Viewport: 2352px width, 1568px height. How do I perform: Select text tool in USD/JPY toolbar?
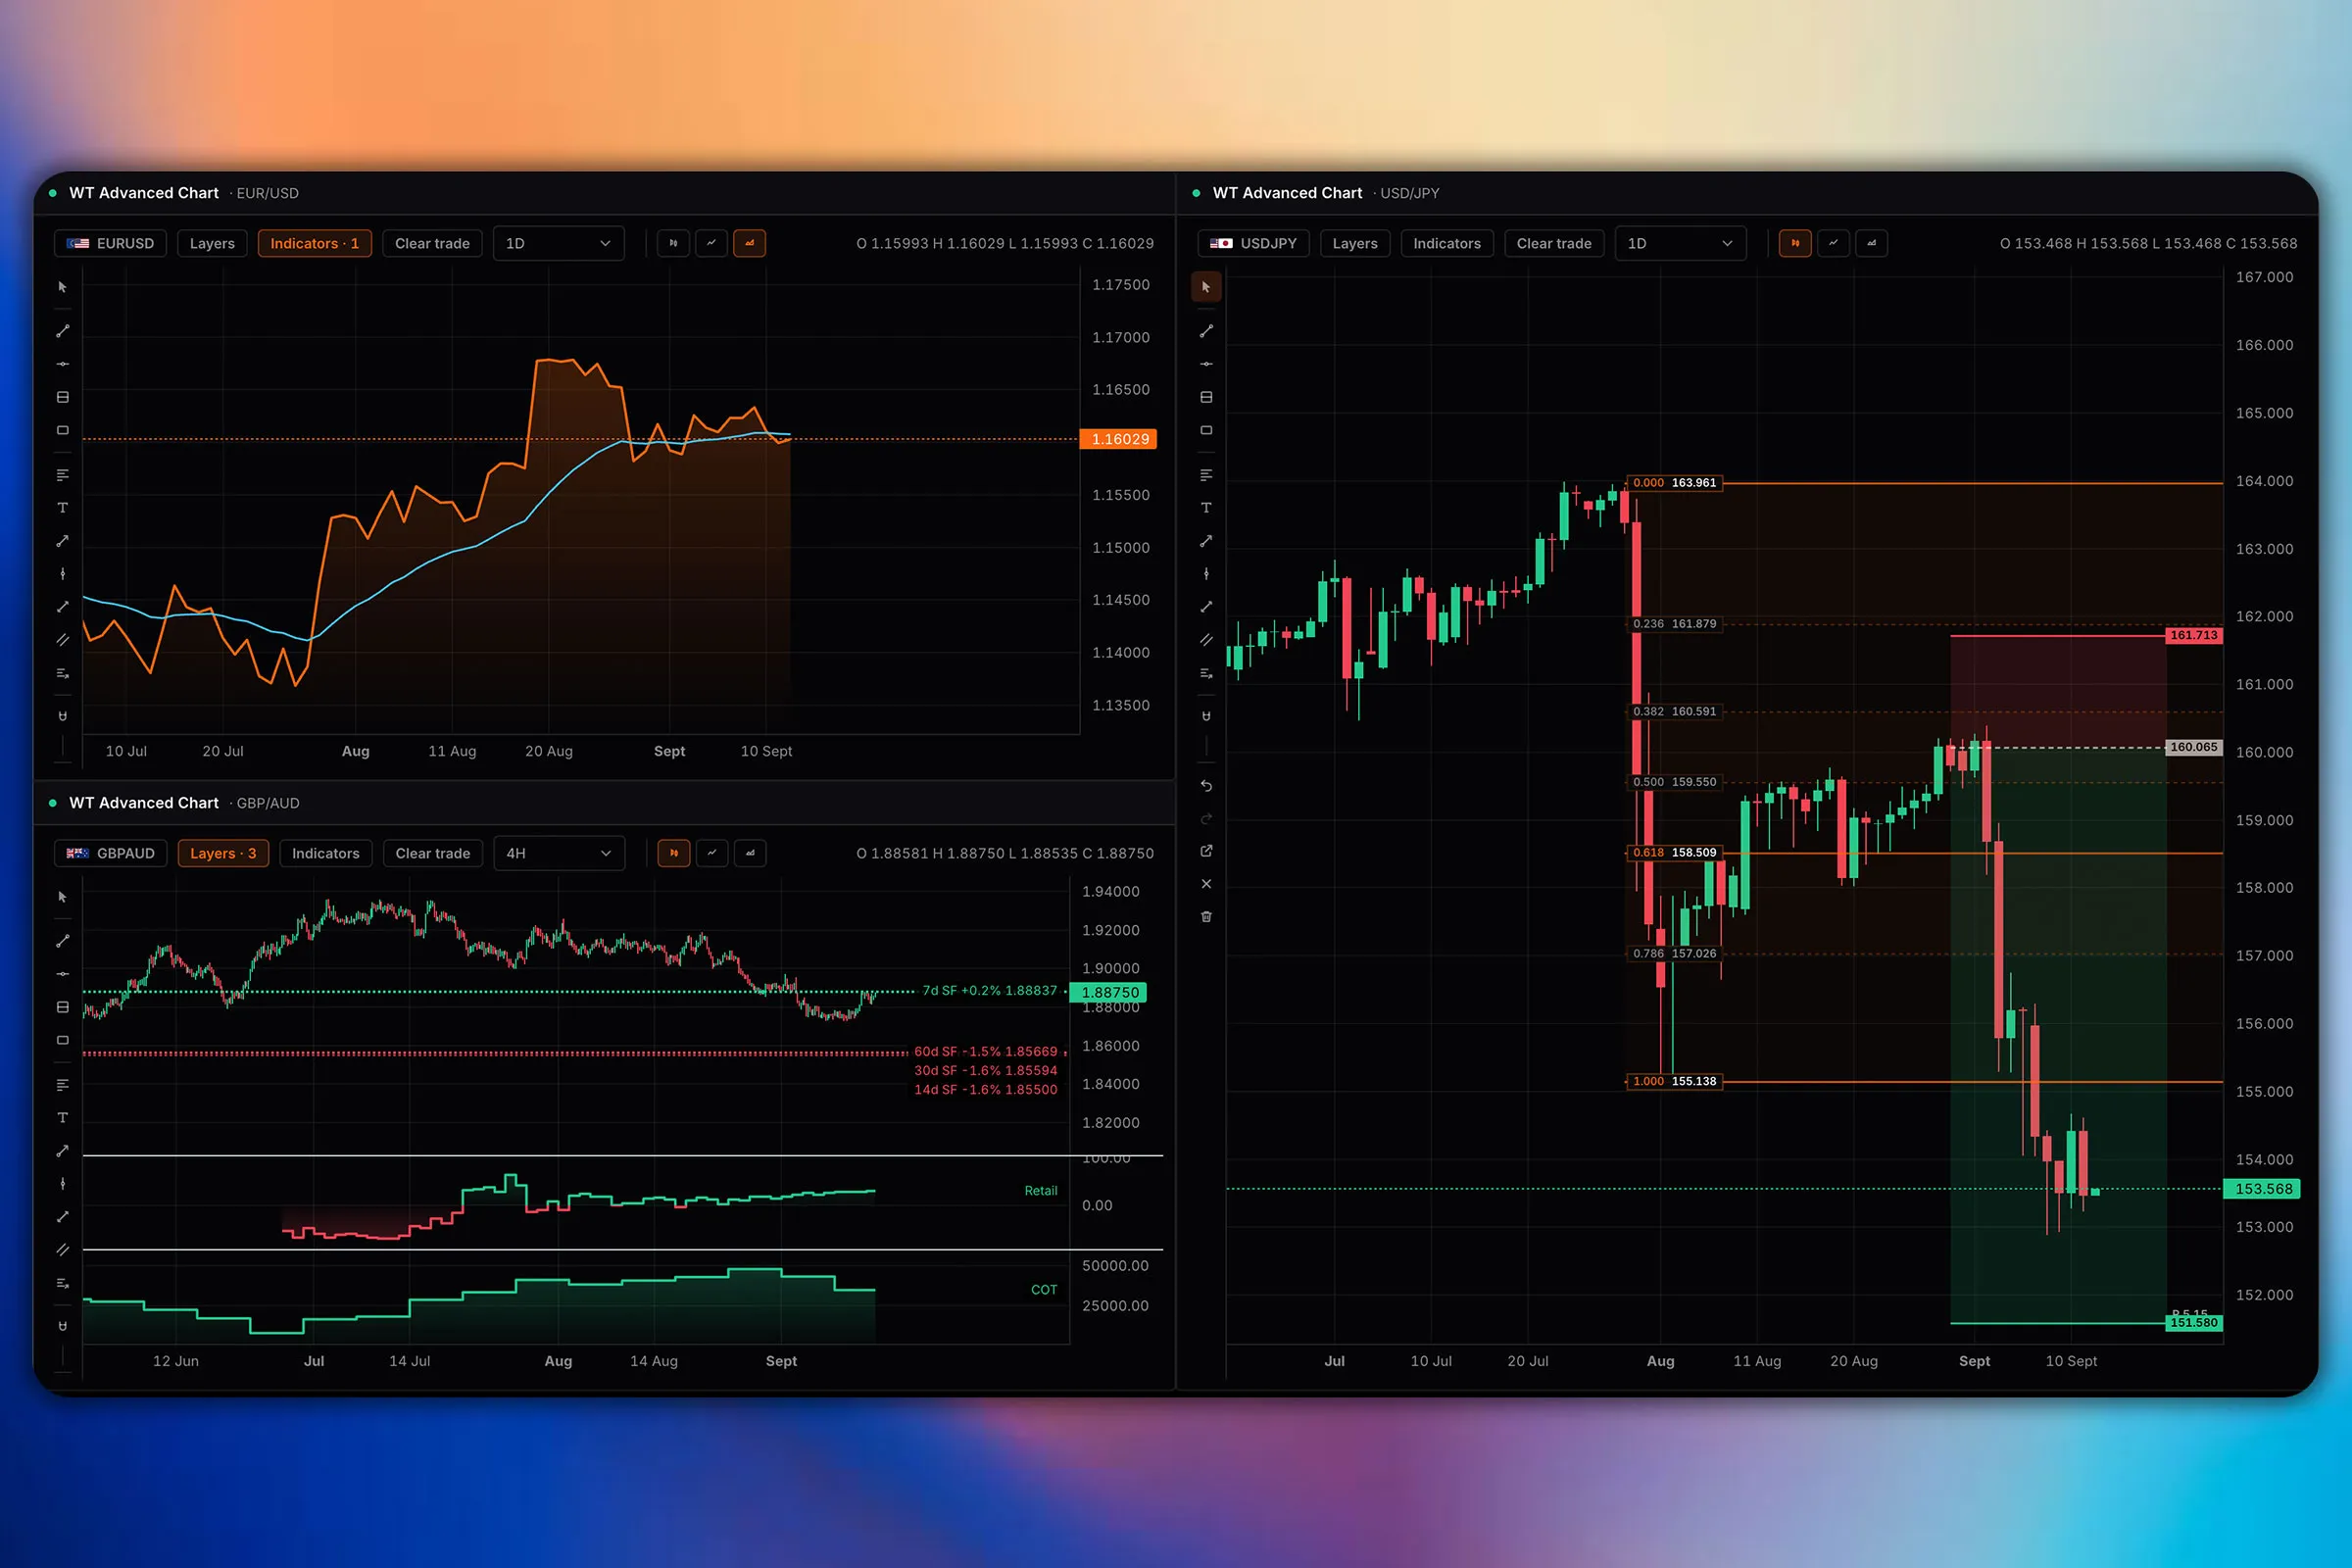coord(1206,508)
